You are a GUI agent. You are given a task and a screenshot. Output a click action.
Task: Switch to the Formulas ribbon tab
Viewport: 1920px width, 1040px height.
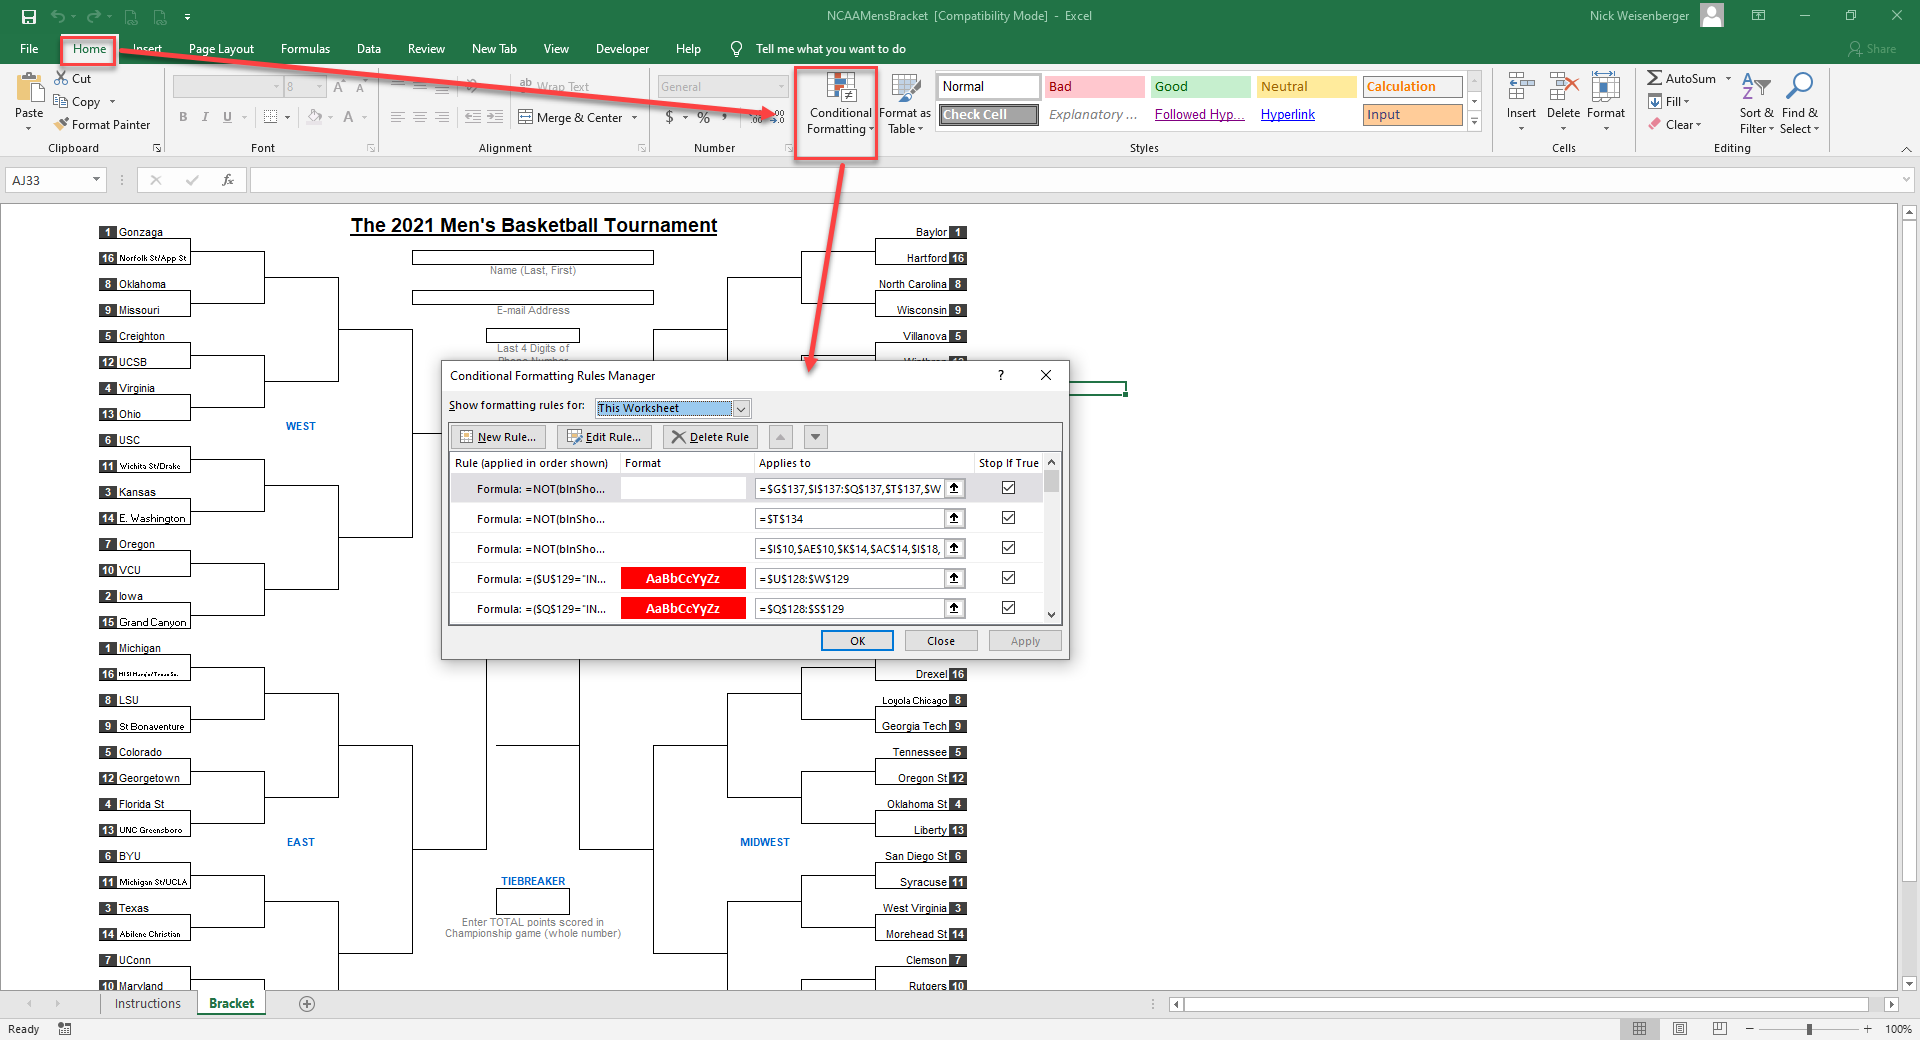pyautogui.click(x=305, y=48)
